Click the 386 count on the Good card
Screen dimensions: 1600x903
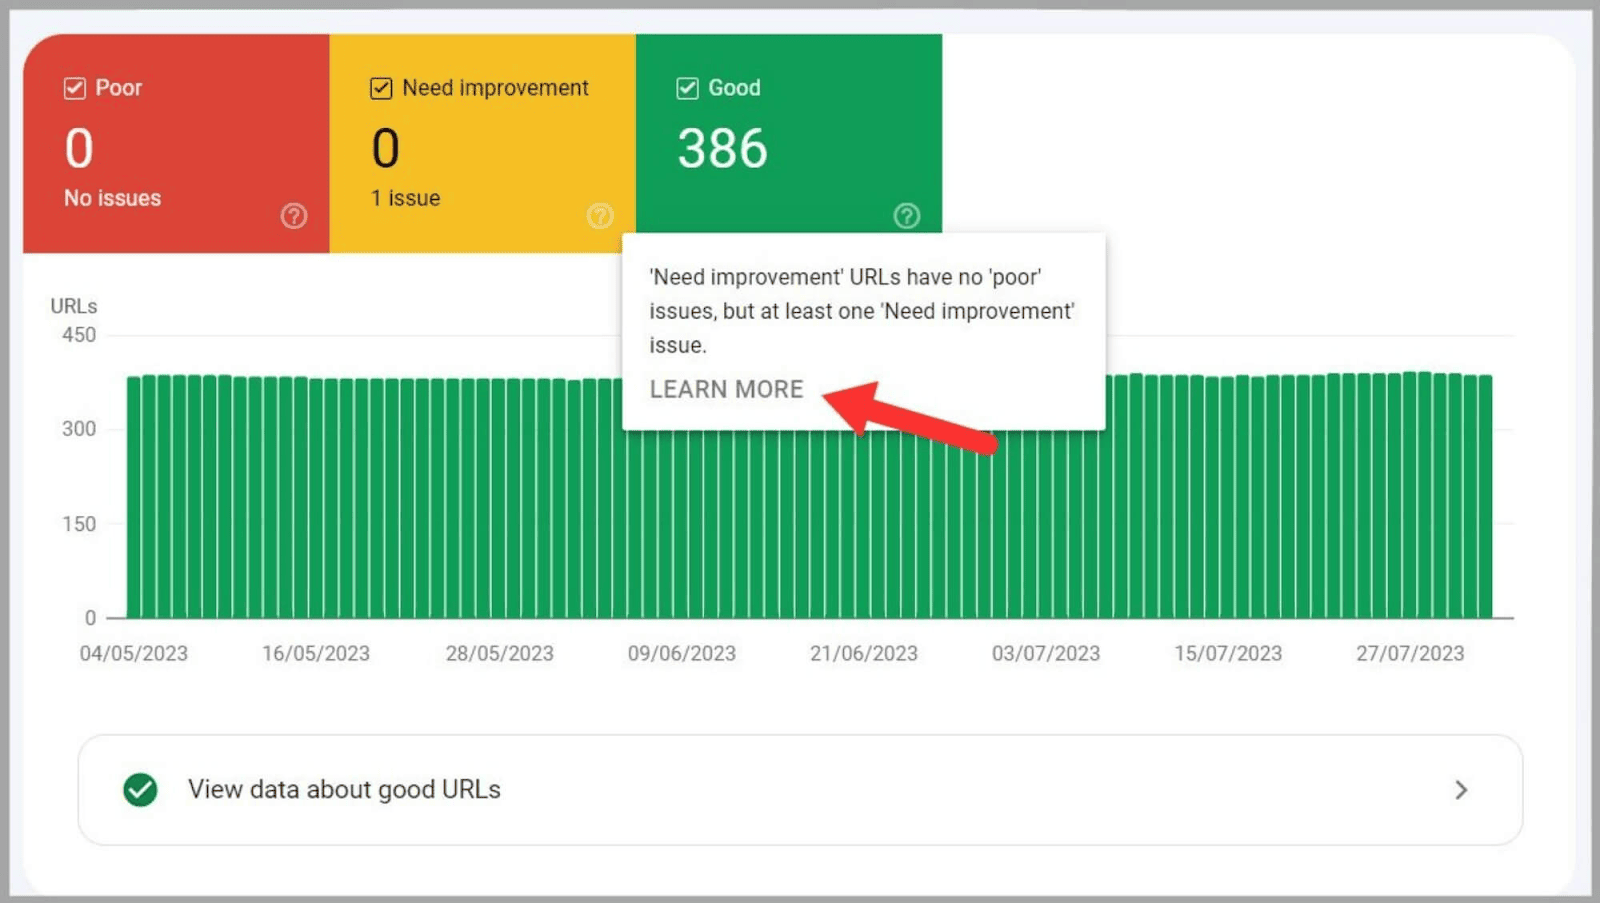(x=722, y=148)
